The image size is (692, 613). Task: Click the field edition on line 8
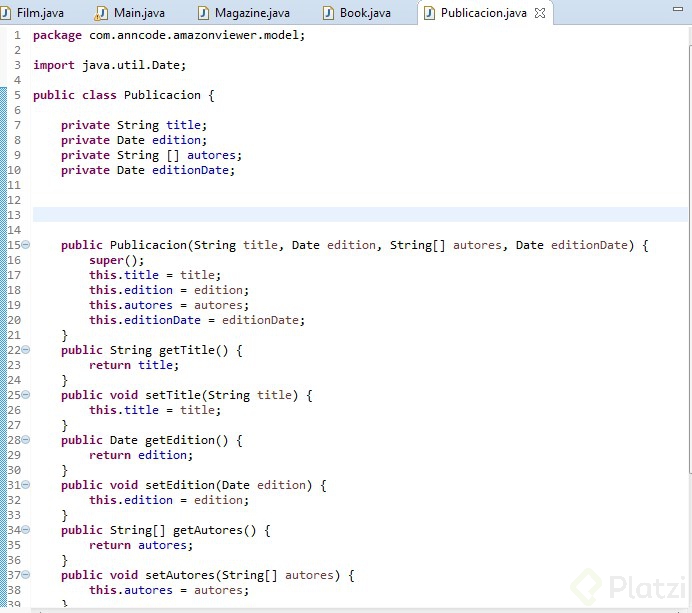176,140
